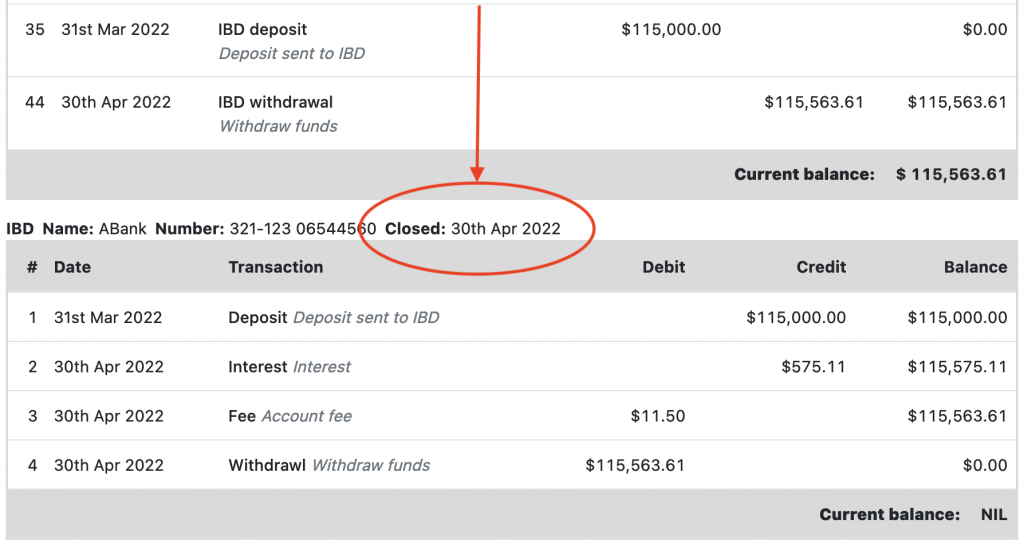The width and height of the screenshot is (1024, 547).
Task: Select the IBD withdrawal transaction title
Action: (x=276, y=102)
